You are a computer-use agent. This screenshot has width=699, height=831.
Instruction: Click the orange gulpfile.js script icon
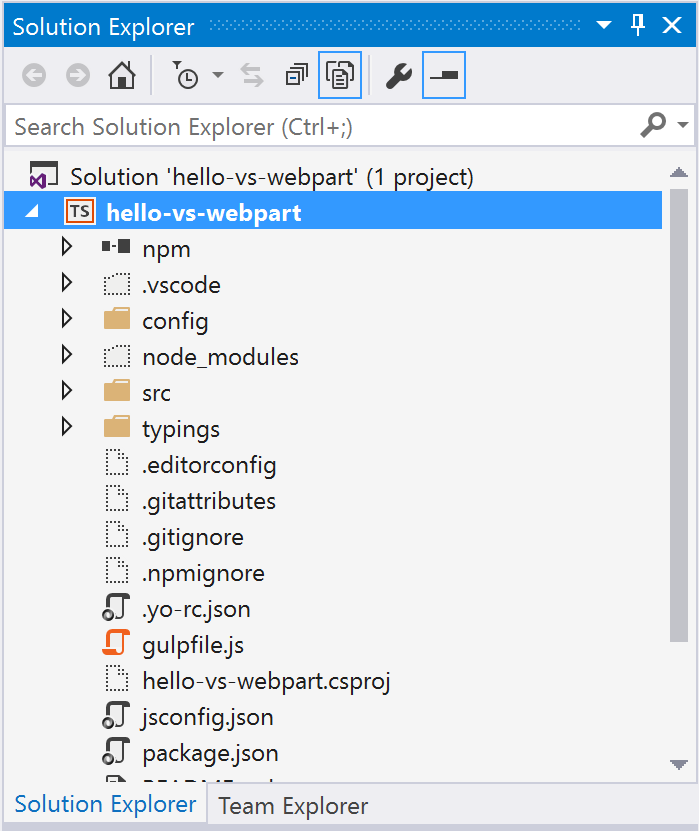tap(116, 643)
